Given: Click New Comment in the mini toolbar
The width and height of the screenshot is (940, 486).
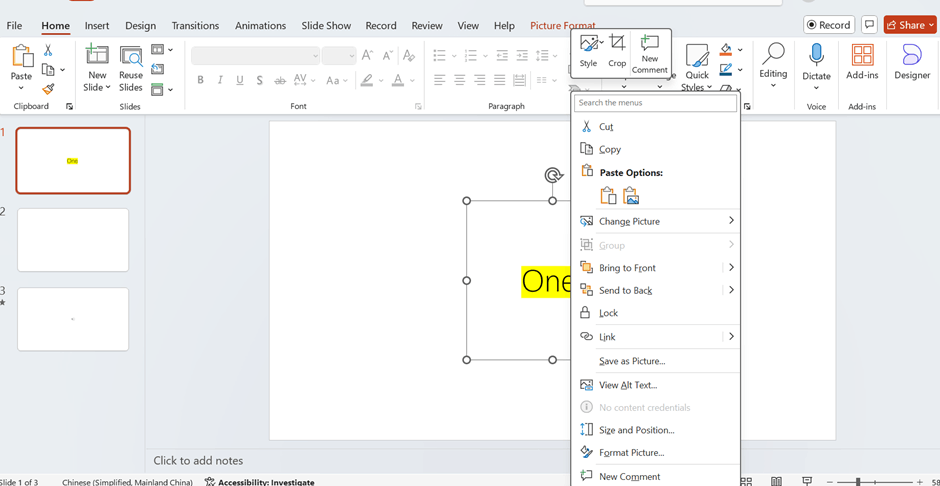Looking at the screenshot, I should [650, 53].
